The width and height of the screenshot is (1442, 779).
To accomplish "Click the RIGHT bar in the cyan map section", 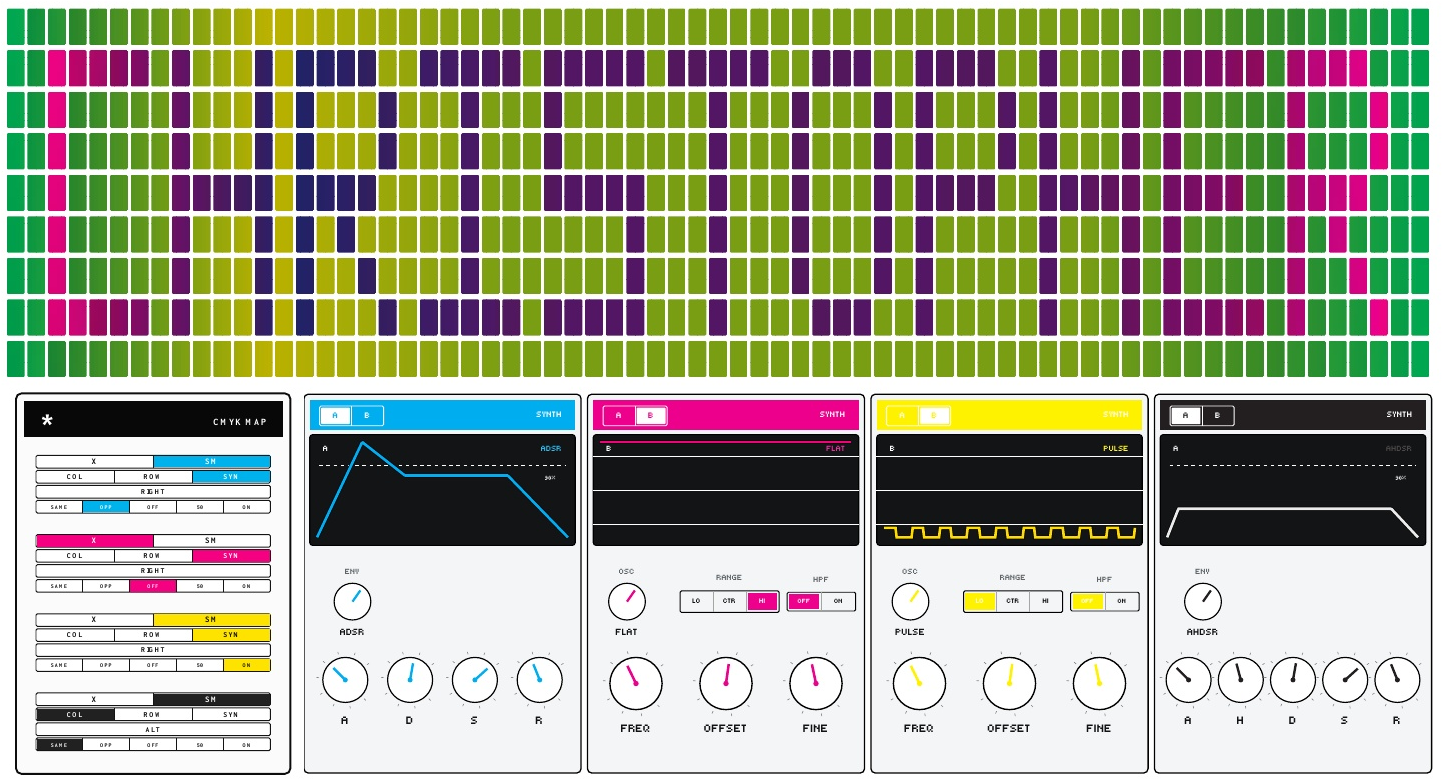I will tap(153, 492).
